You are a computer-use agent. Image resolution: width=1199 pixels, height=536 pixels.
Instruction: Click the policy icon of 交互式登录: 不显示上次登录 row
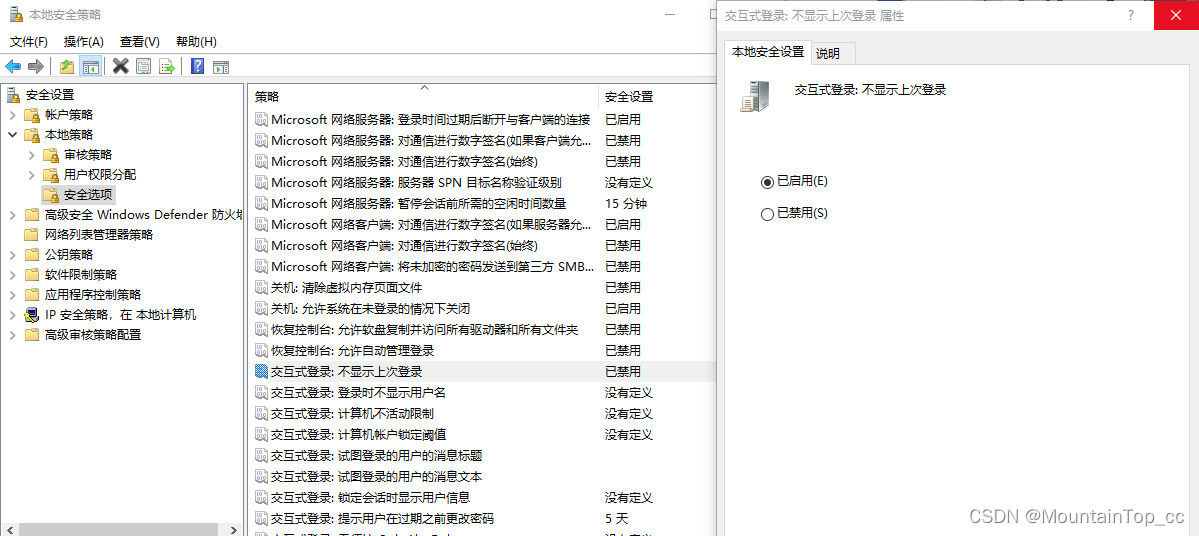(261, 372)
